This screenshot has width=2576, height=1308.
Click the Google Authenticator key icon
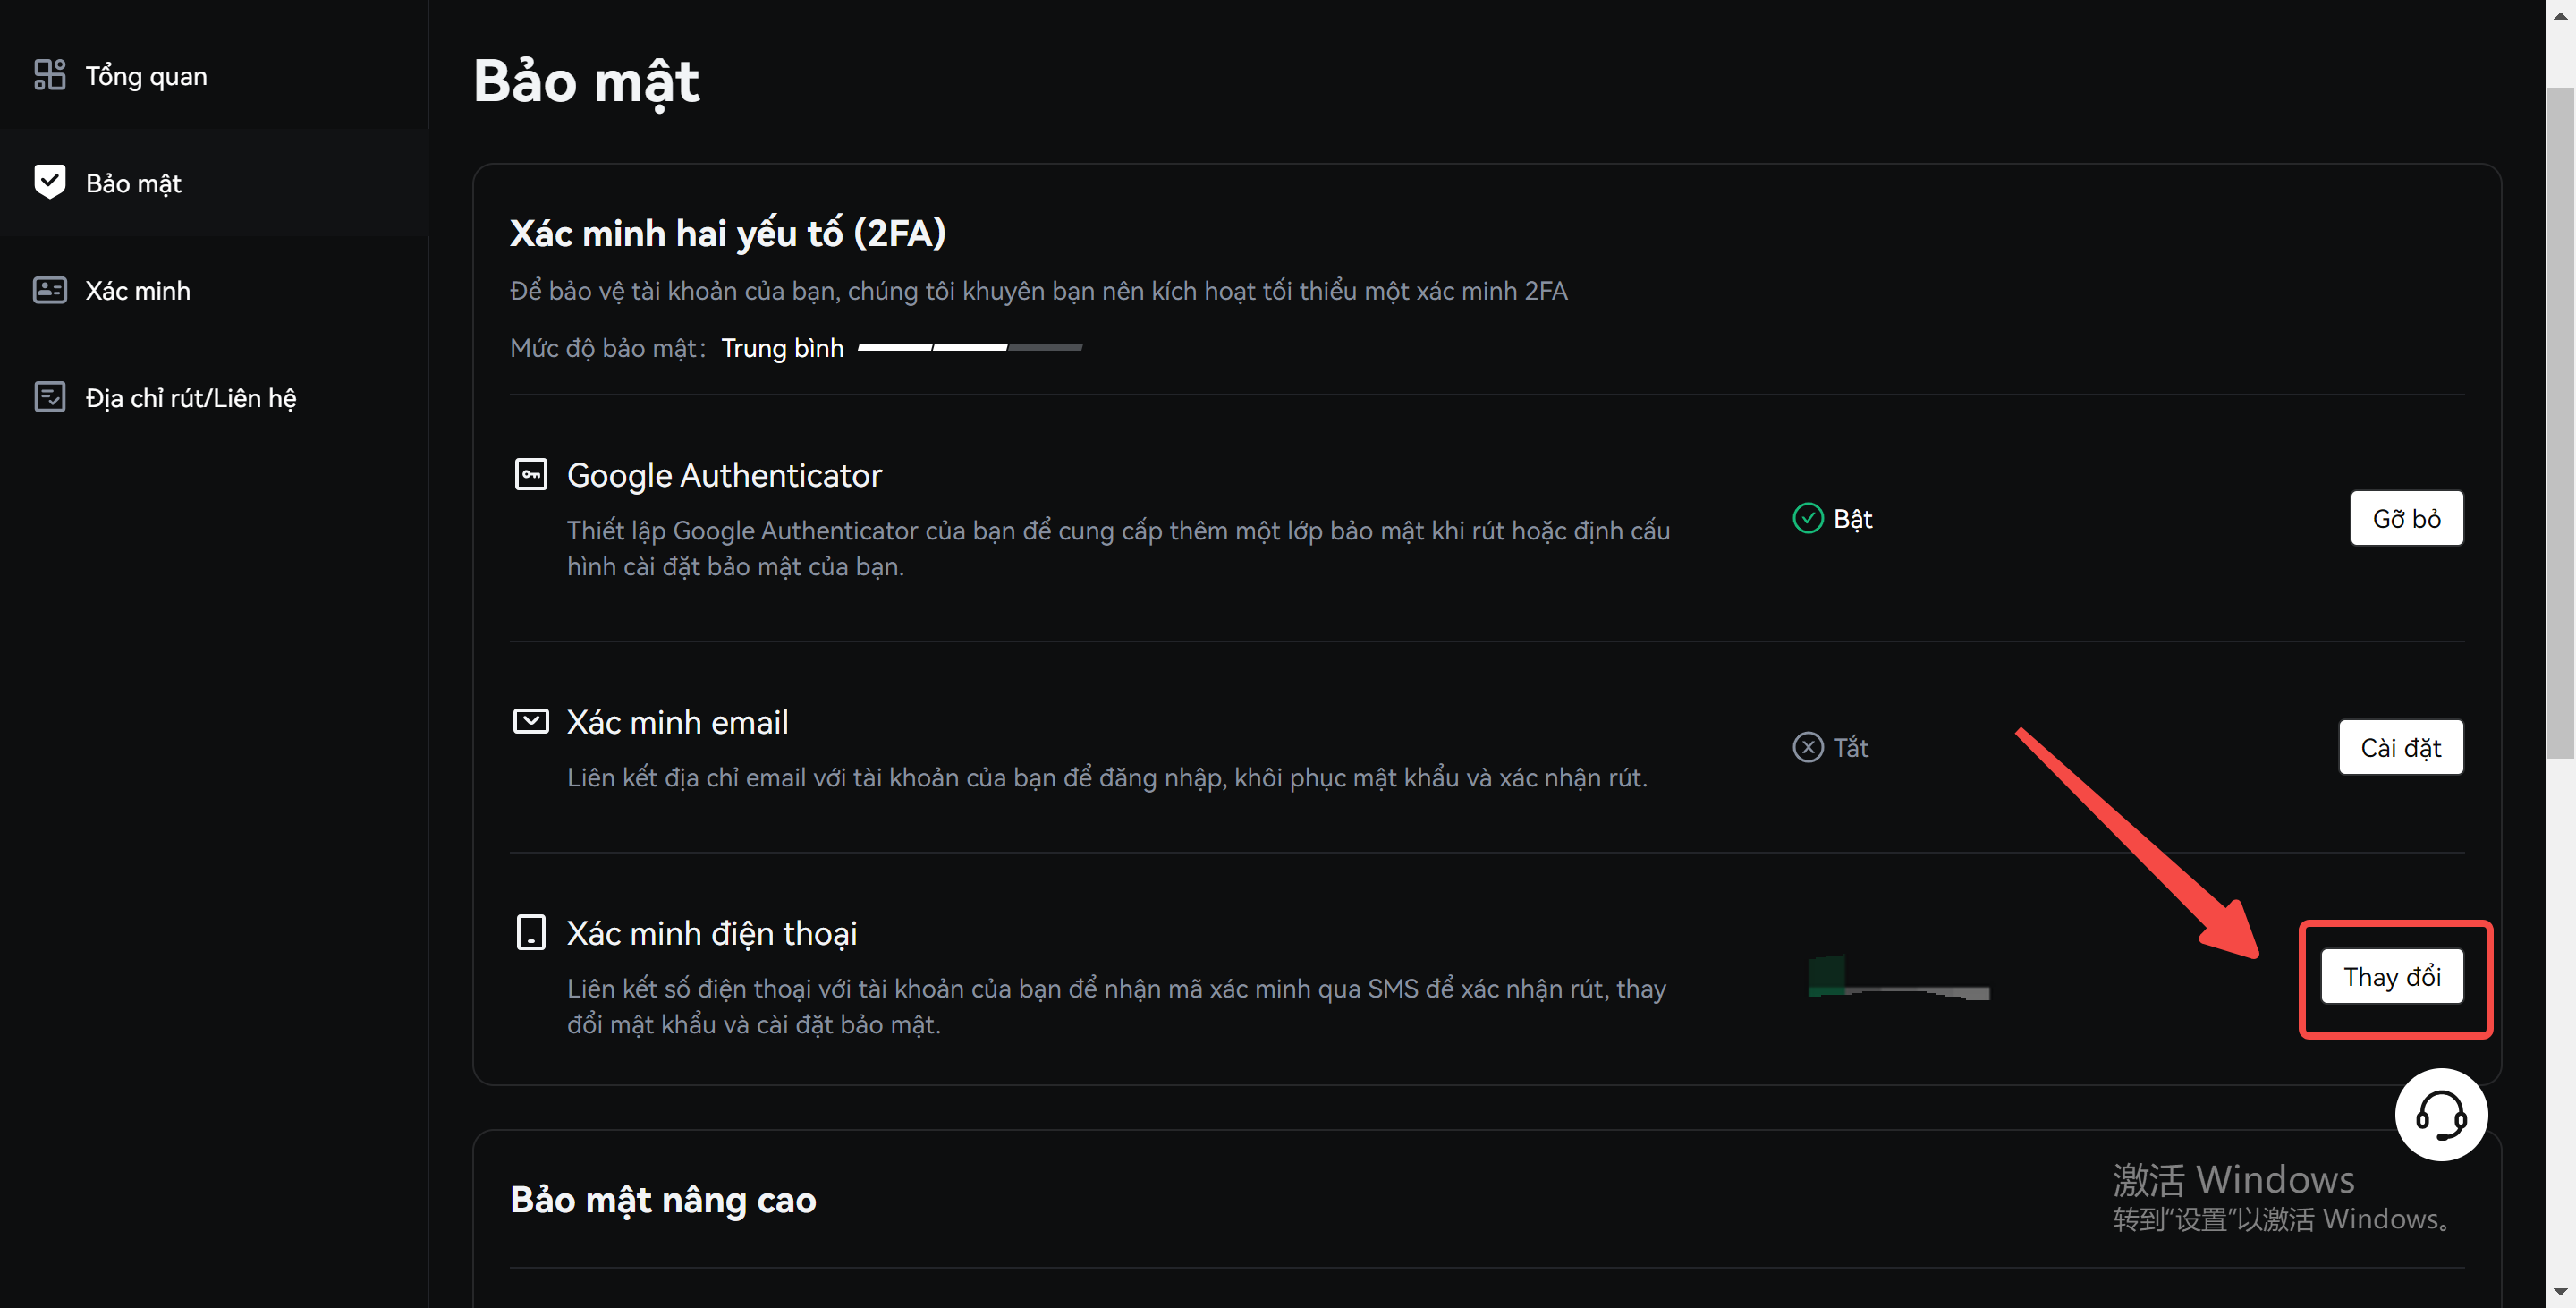point(530,474)
